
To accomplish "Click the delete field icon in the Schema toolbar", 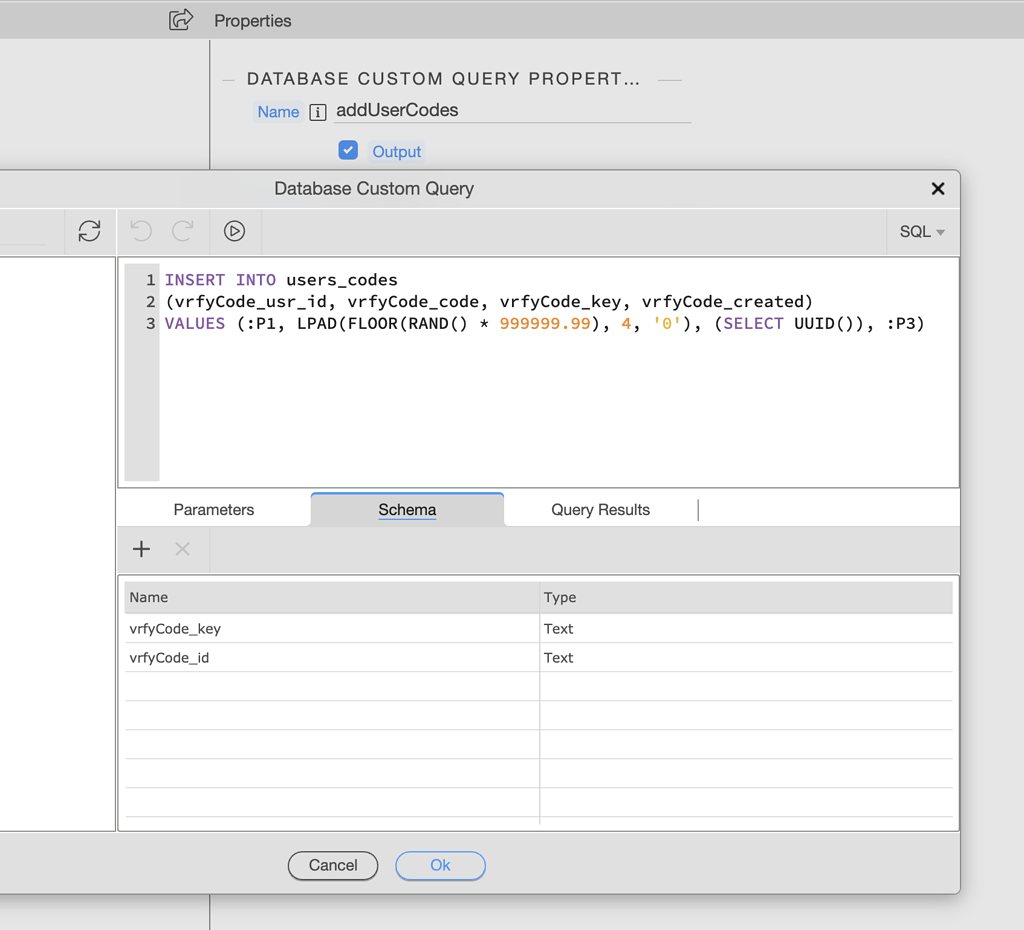I will pos(181,548).
